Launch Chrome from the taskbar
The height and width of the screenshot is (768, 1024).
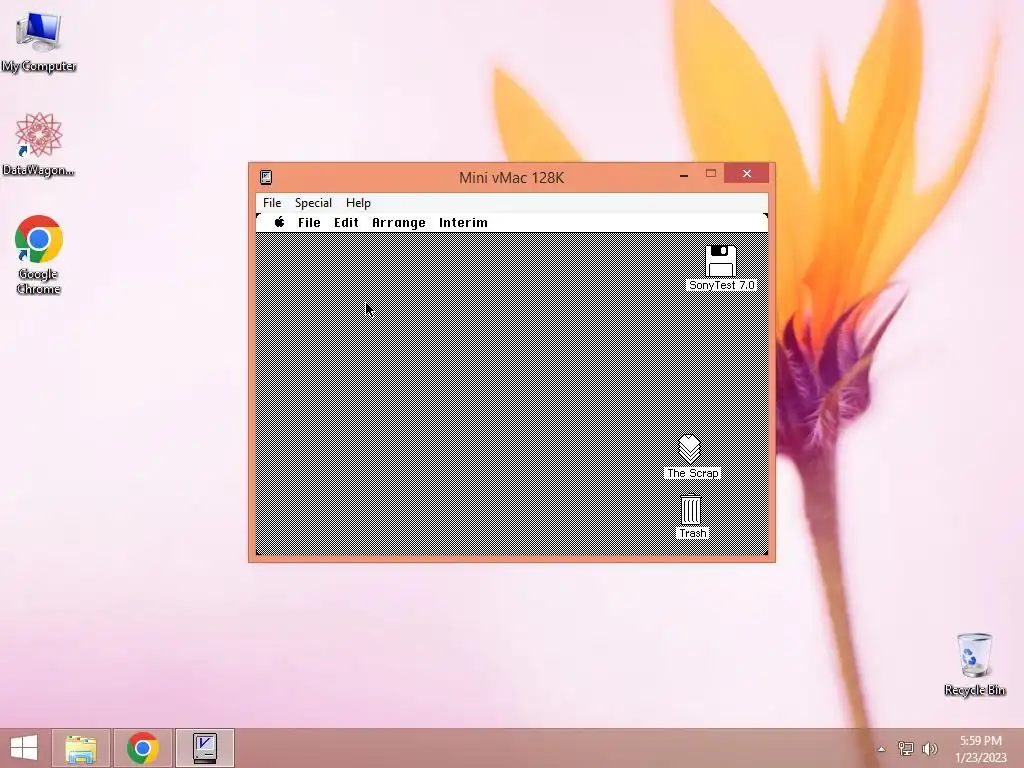click(143, 748)
